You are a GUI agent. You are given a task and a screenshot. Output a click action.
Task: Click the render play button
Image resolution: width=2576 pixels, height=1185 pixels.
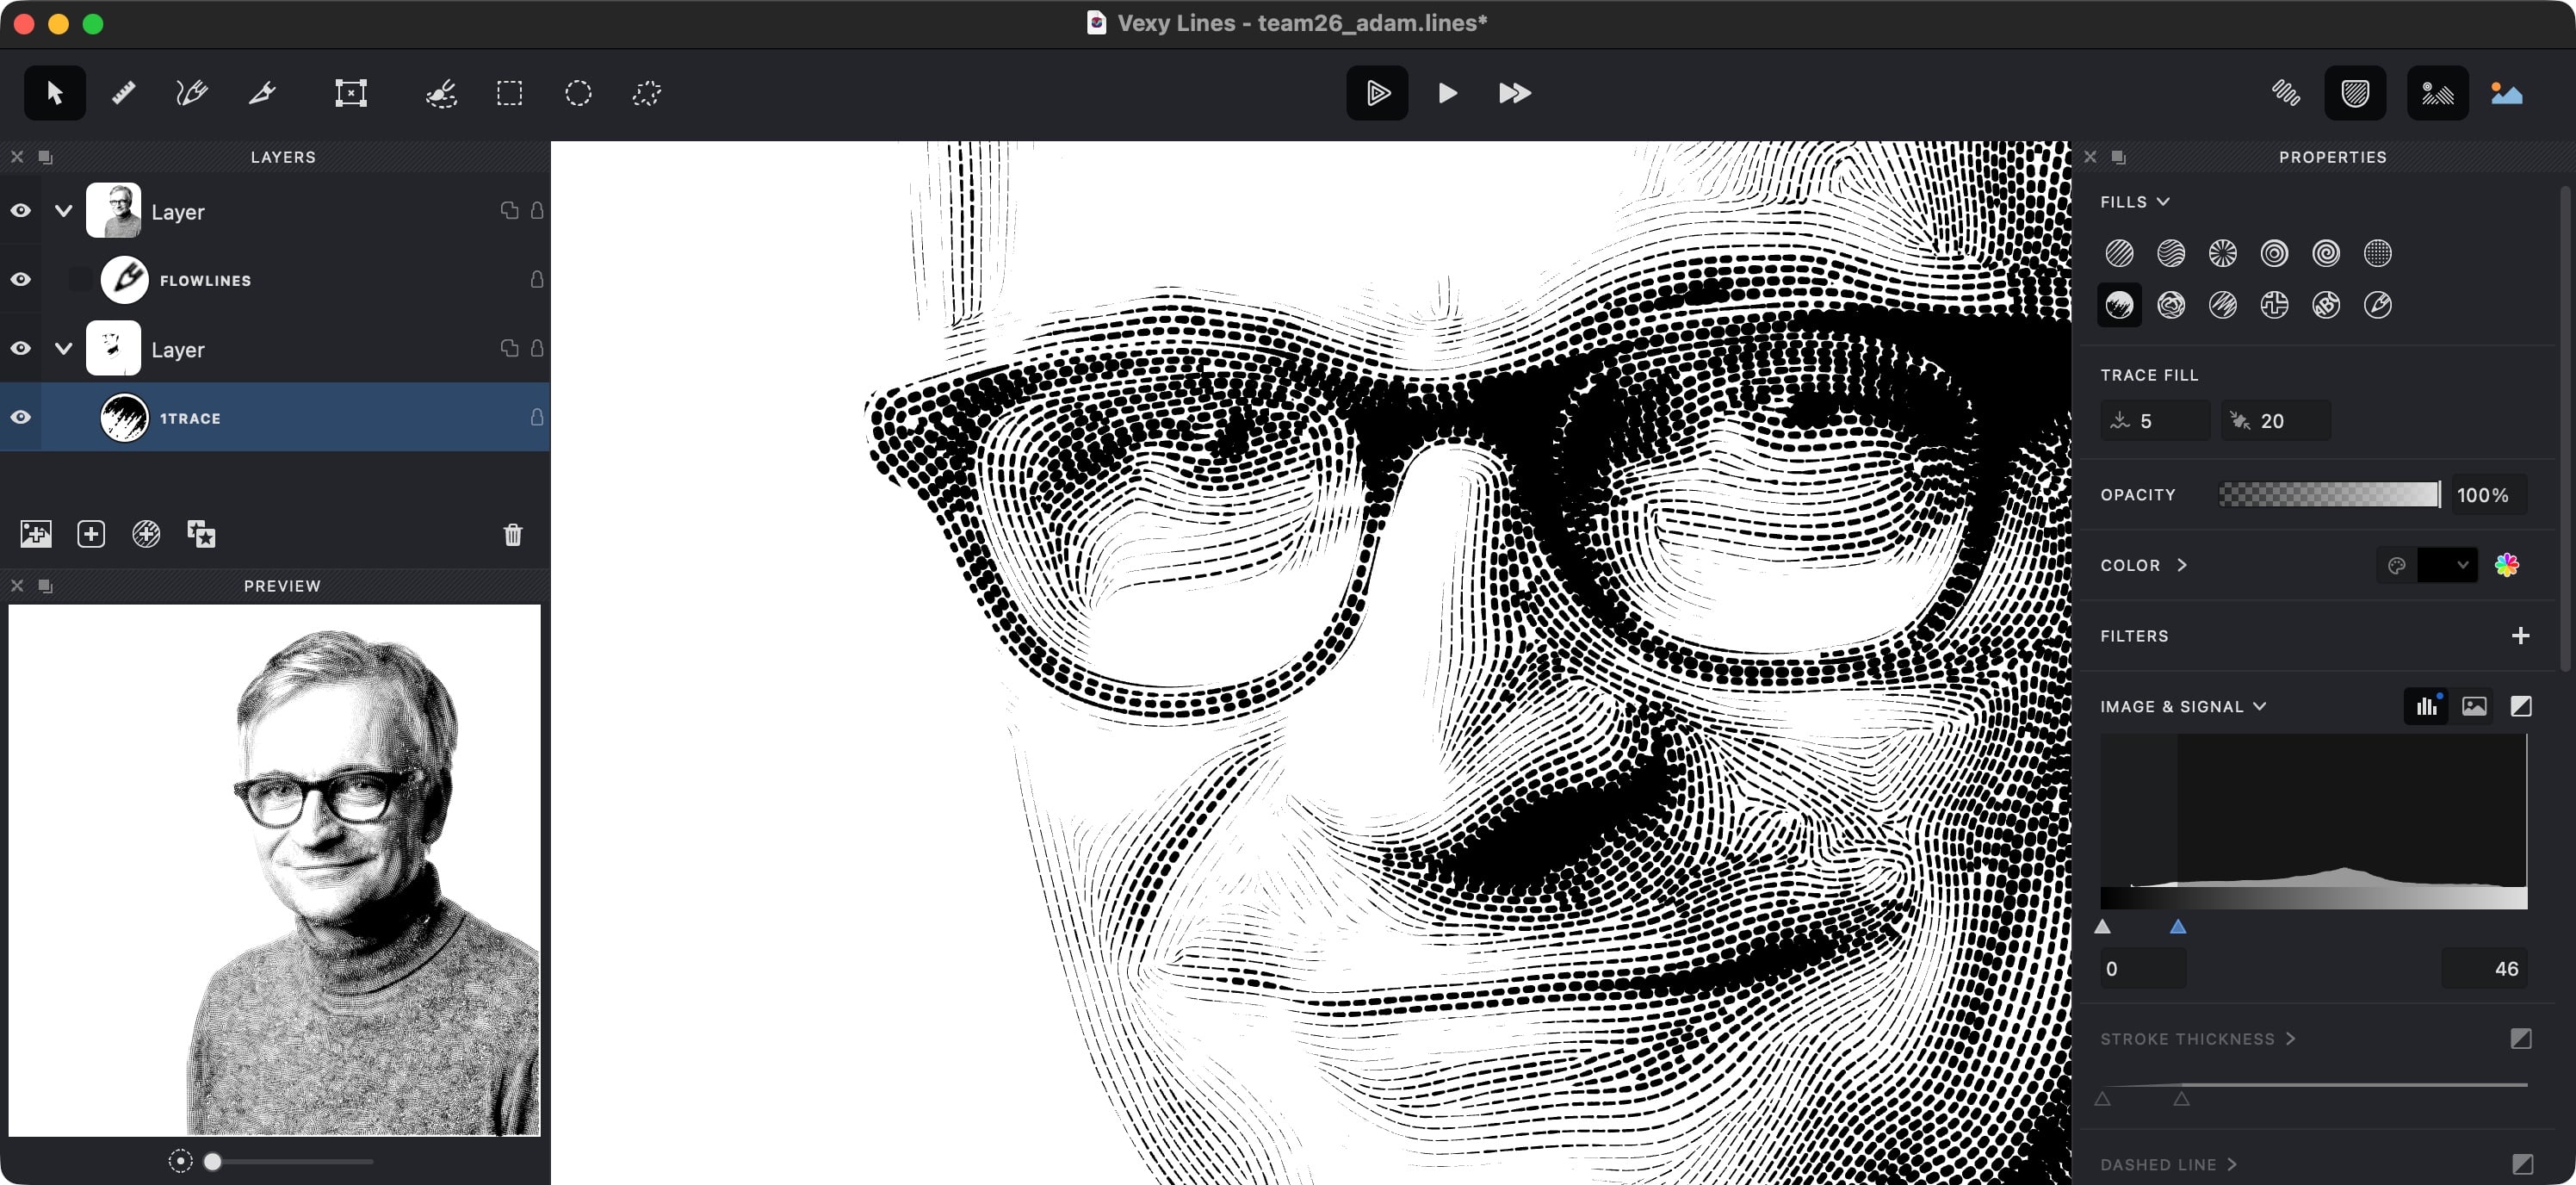pyautogui.click(x=1447, y=93)
